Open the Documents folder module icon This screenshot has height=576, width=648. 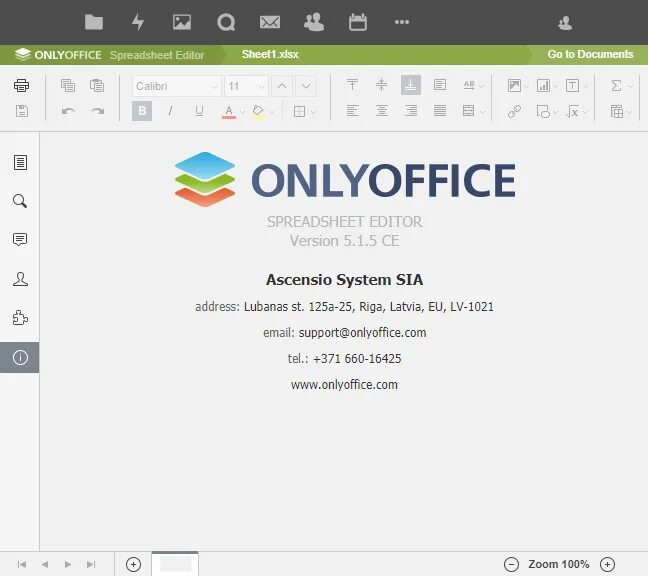click(94, 22)
